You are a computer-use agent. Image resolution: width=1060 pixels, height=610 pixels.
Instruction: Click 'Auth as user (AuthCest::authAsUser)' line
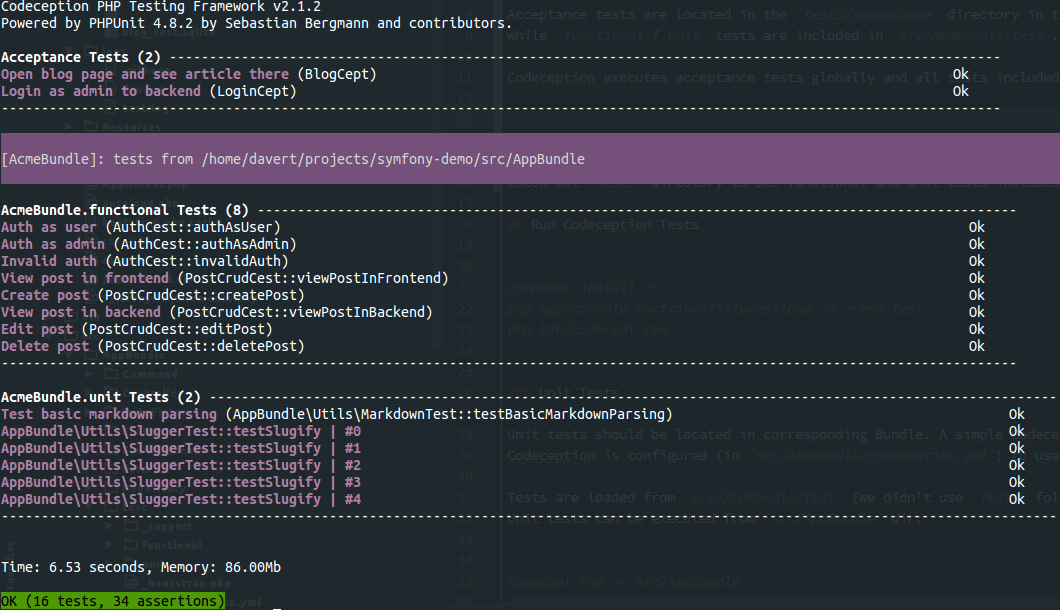pyautogui.click(x=141, y=227)
